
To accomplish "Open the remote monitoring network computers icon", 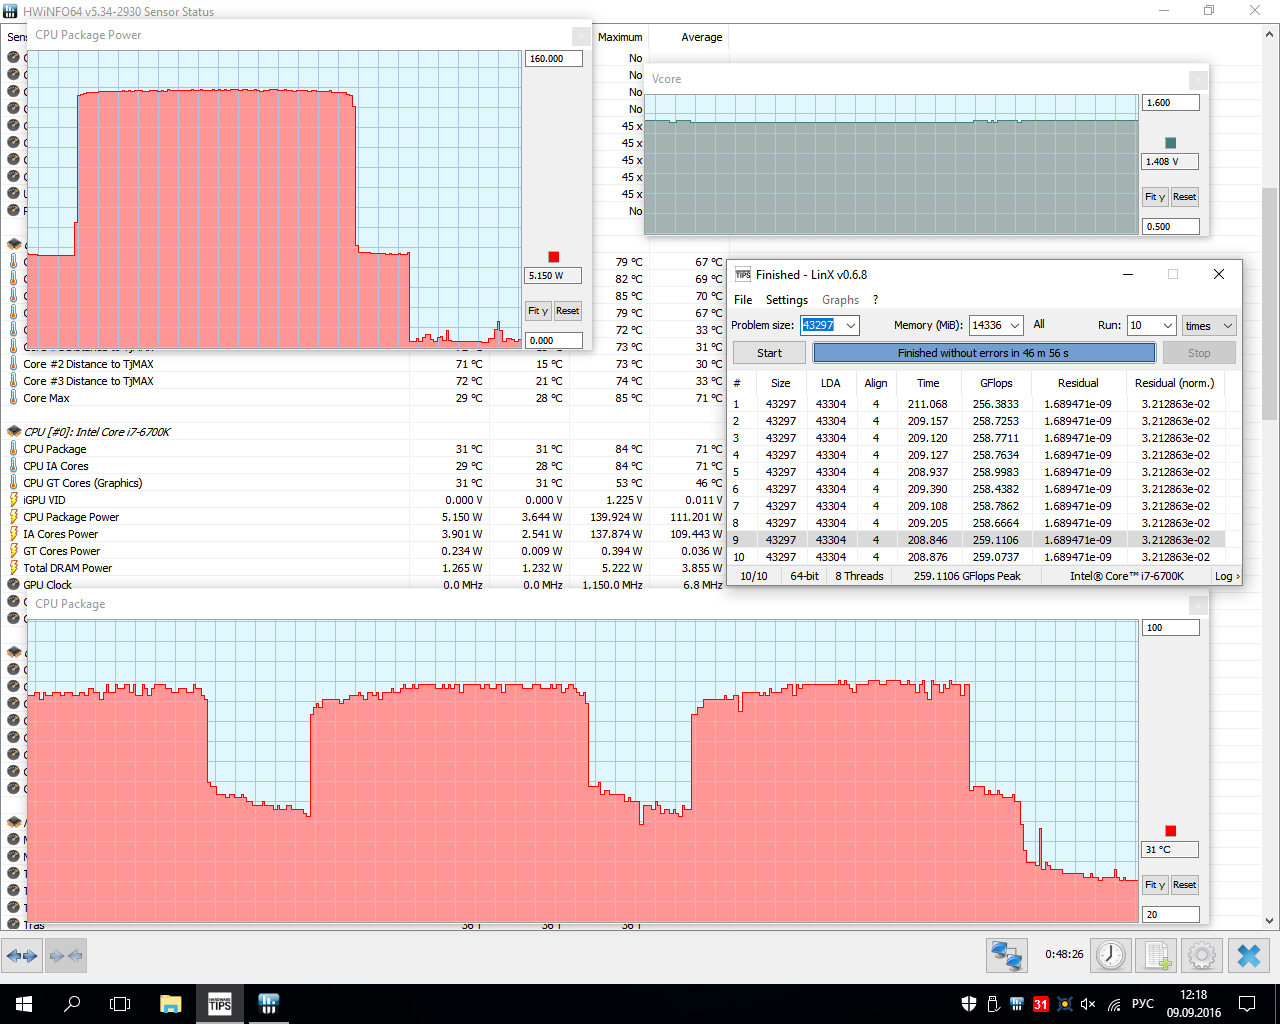I will [1006, 956].
